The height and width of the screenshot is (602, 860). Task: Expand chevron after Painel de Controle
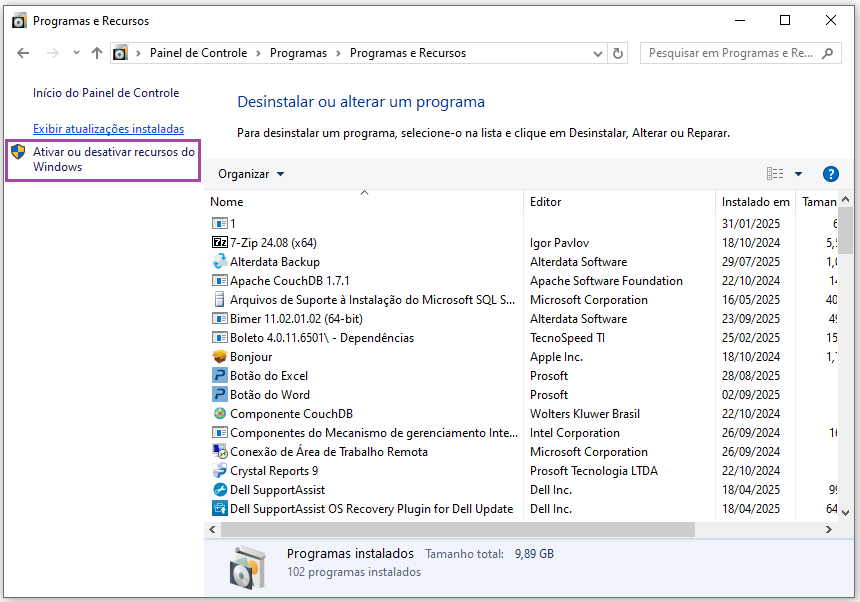click(x=258, y=53)
